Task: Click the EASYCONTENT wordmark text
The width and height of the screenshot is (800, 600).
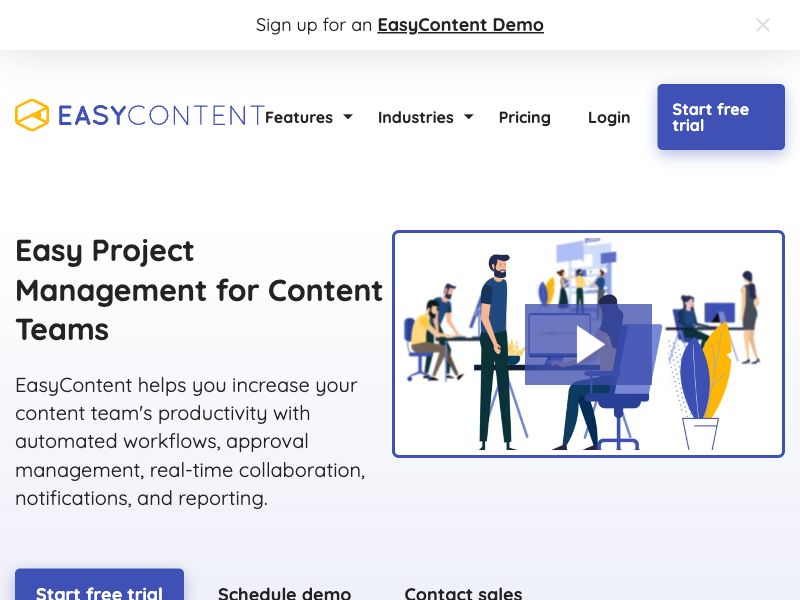Action: tap(161, 115)
